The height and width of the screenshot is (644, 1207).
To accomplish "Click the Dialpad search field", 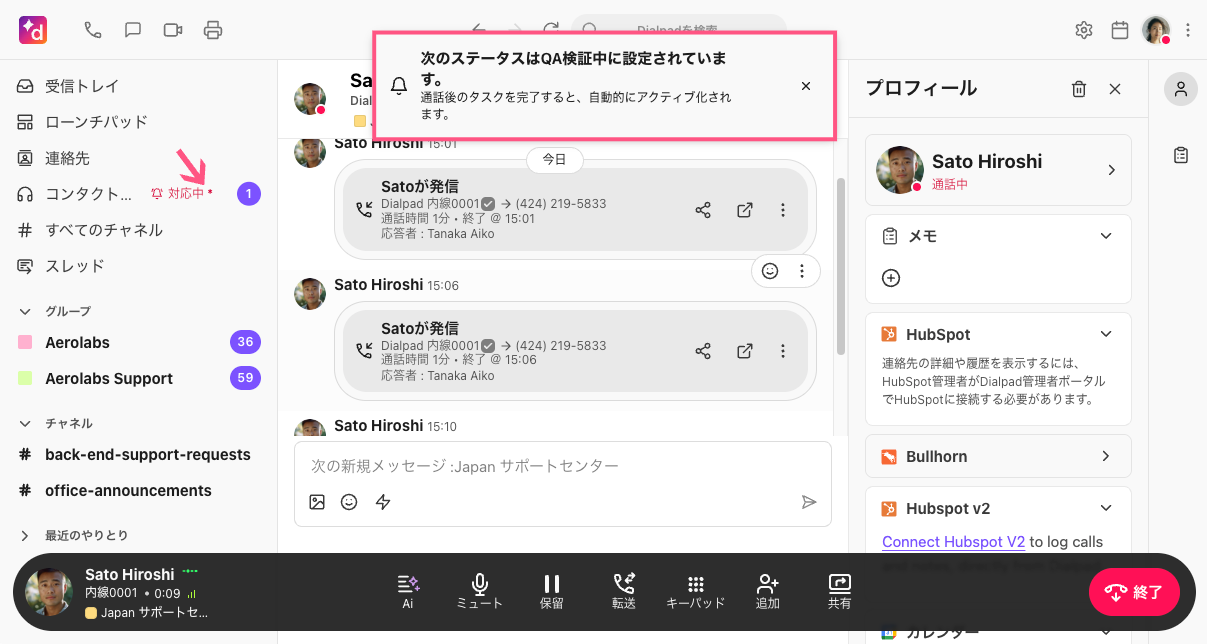I will tap(680, 30).
